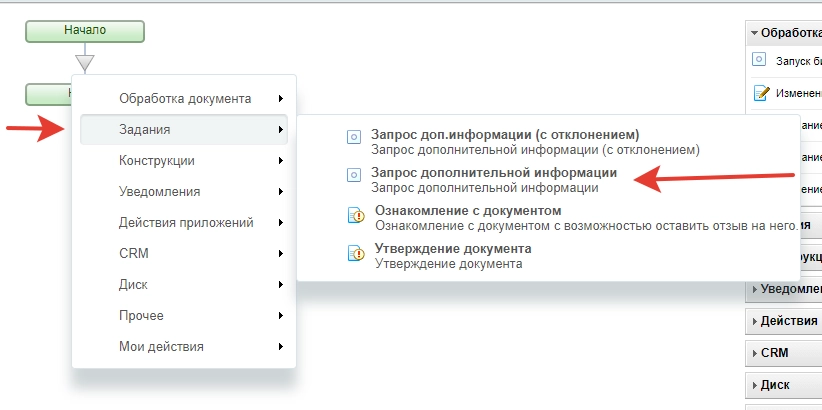Open the Диск entry in the context menu
This screenshot has height=410, width=822.
pos(184,284)
